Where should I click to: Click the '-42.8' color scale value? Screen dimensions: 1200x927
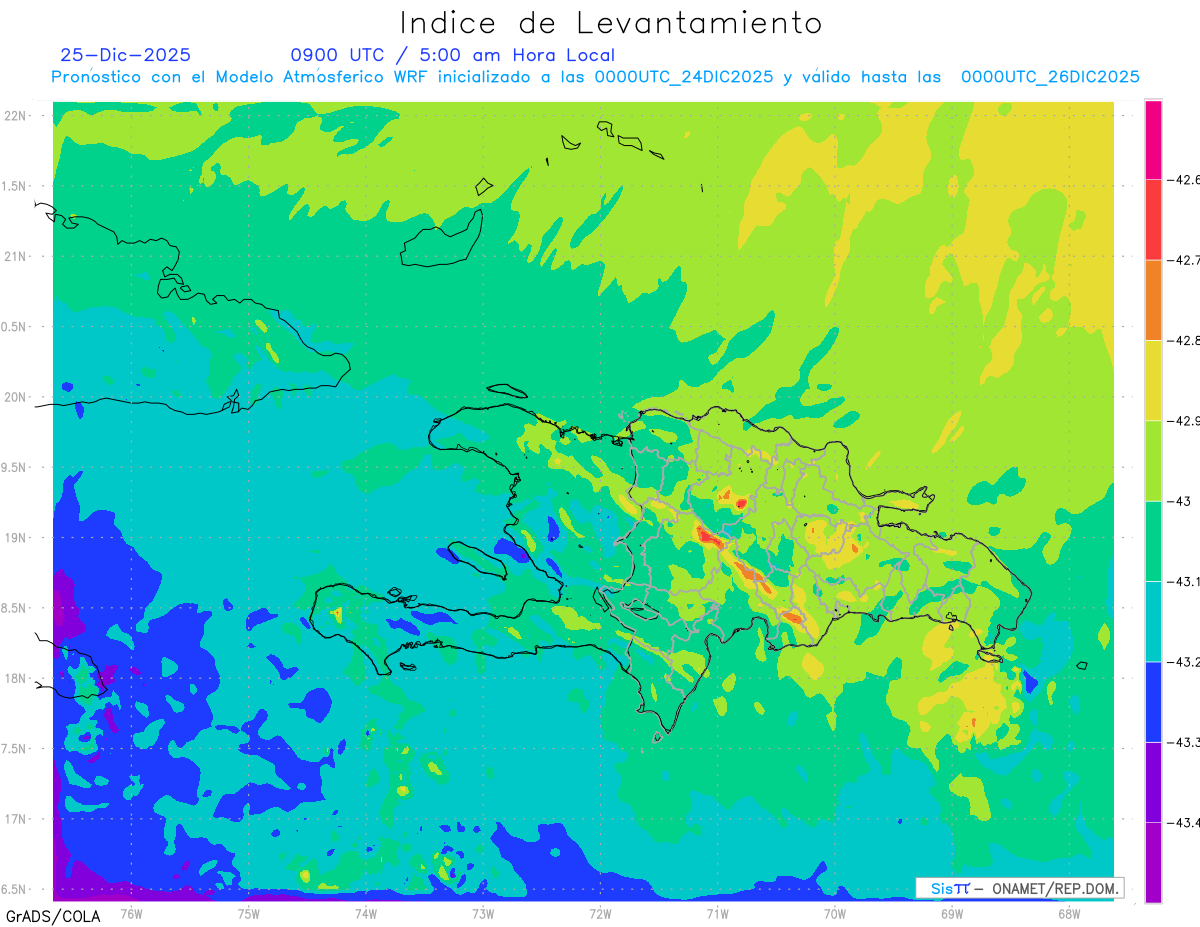(1182, 341)
